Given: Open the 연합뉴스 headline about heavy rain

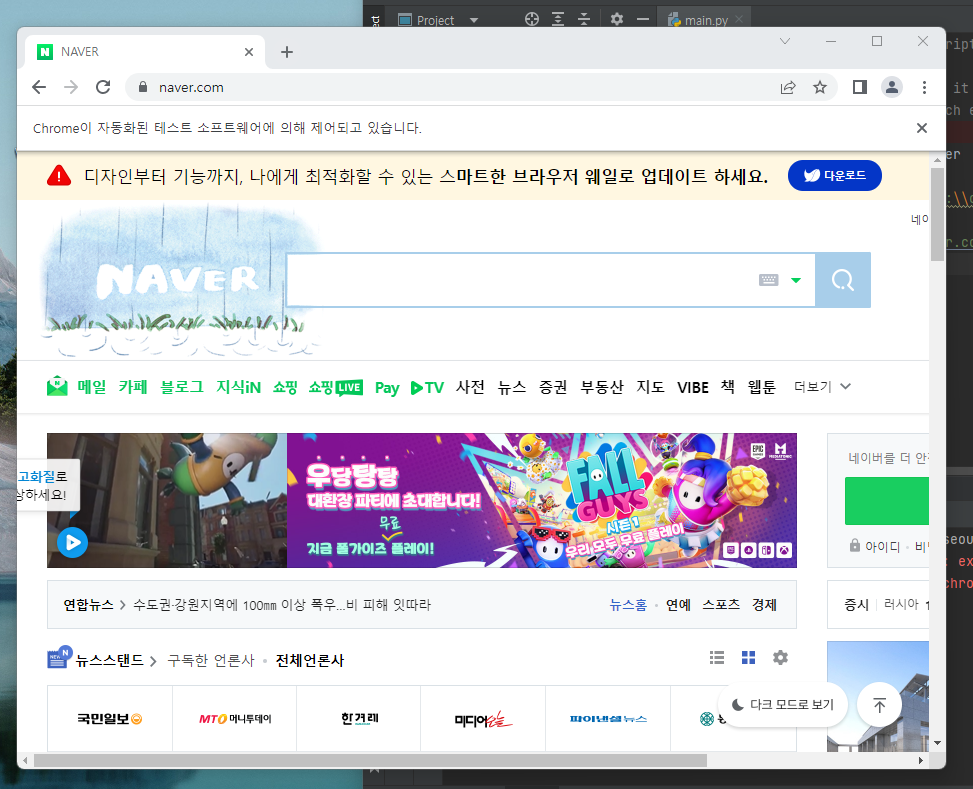Looking at the screenshot, I should [x=282, y=605].
